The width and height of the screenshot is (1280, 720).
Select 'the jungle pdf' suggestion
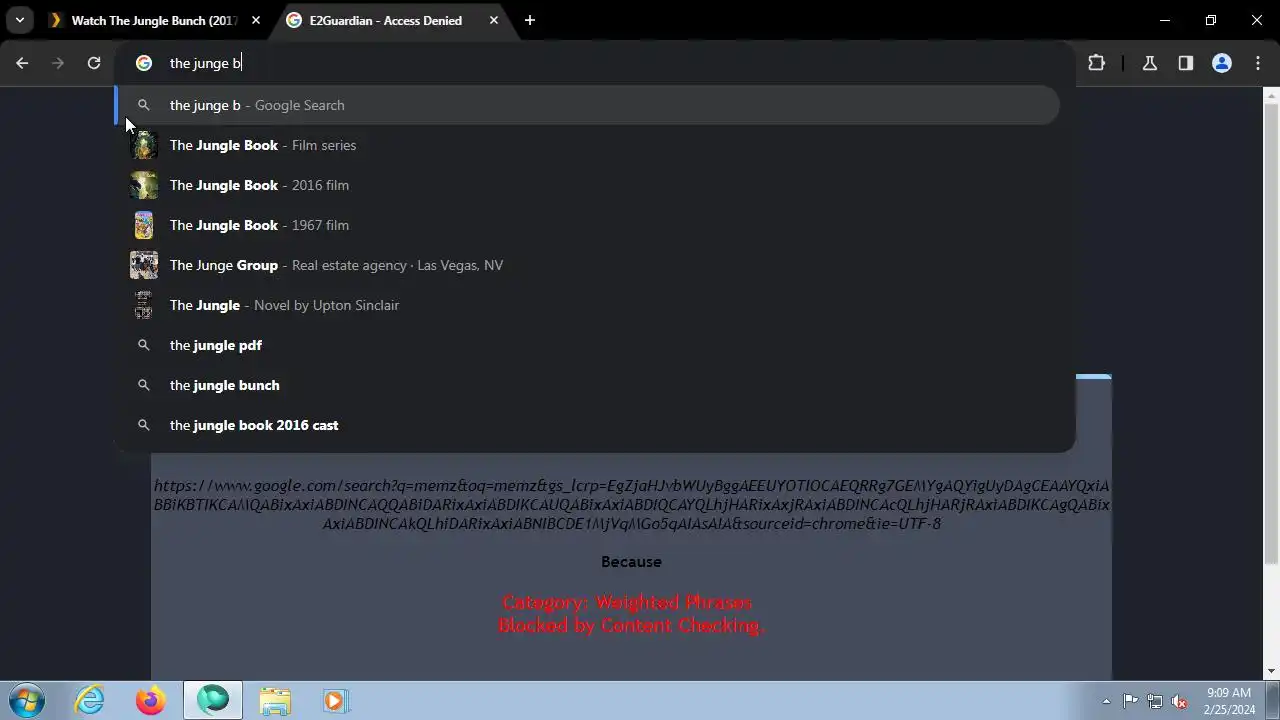587,345
